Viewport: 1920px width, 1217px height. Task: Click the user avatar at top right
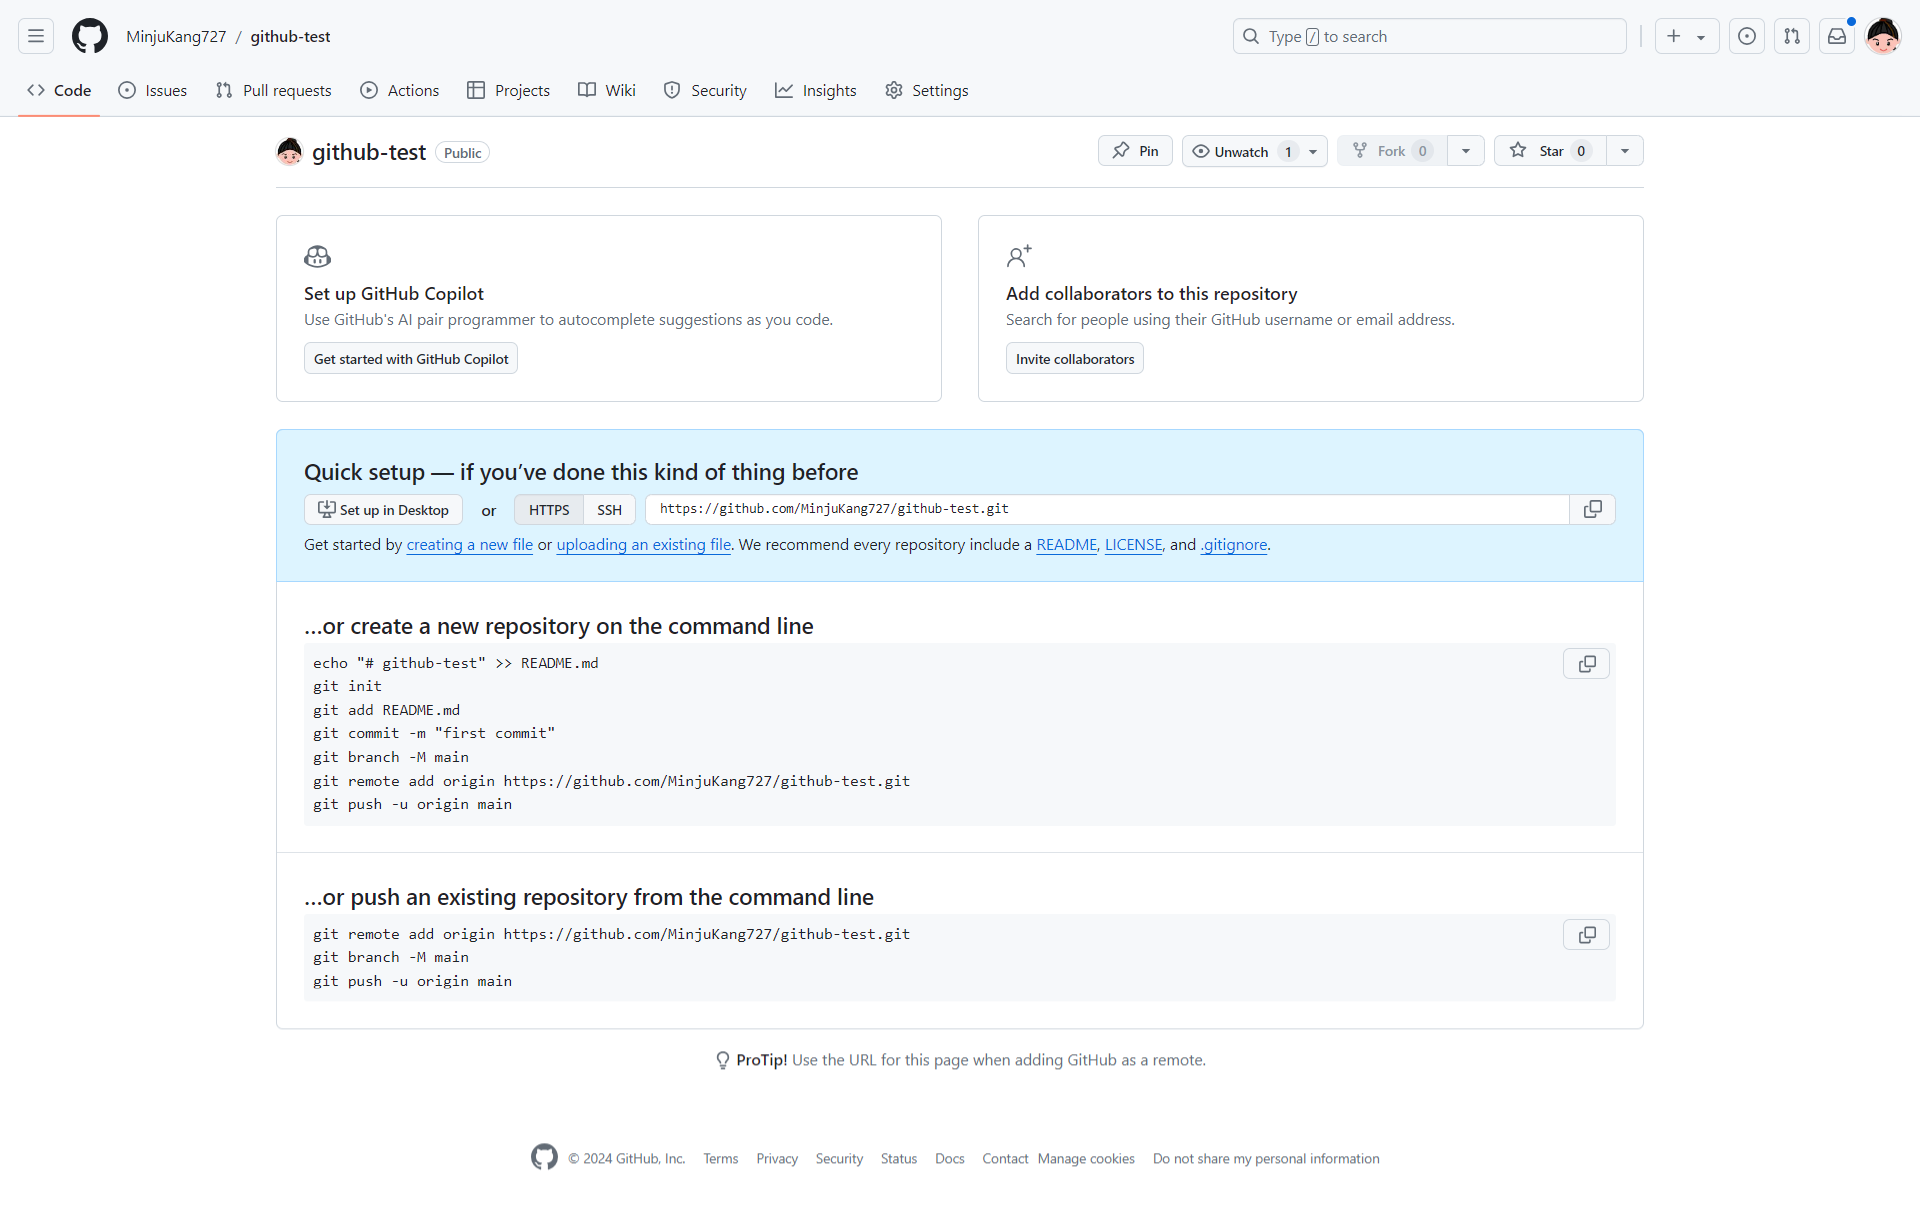[1883, 37]
